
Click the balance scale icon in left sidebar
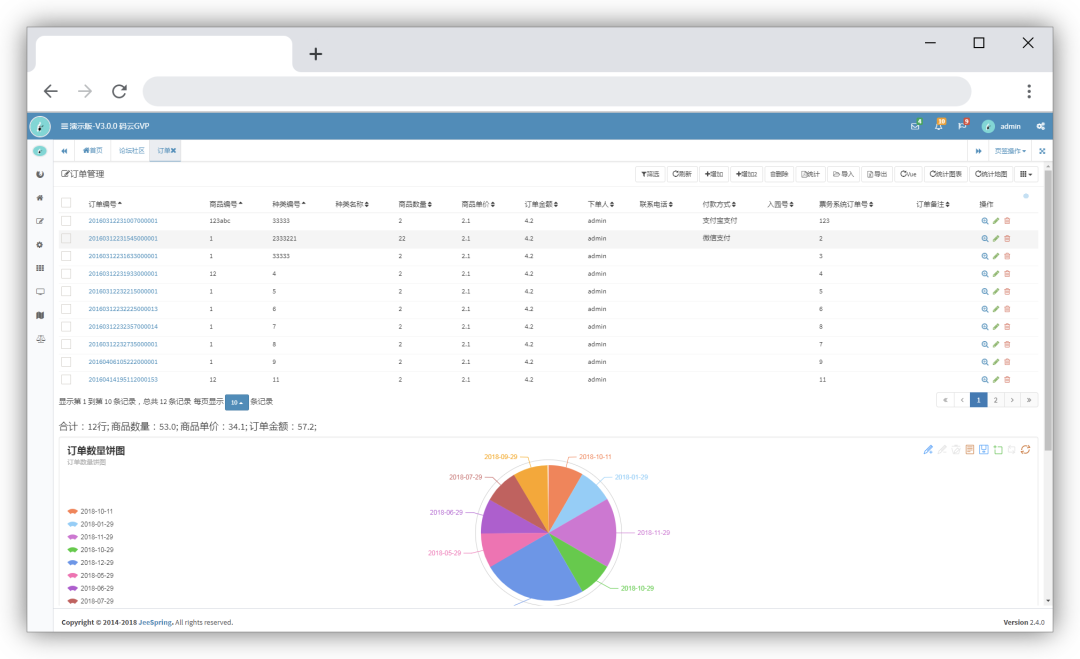40,338
